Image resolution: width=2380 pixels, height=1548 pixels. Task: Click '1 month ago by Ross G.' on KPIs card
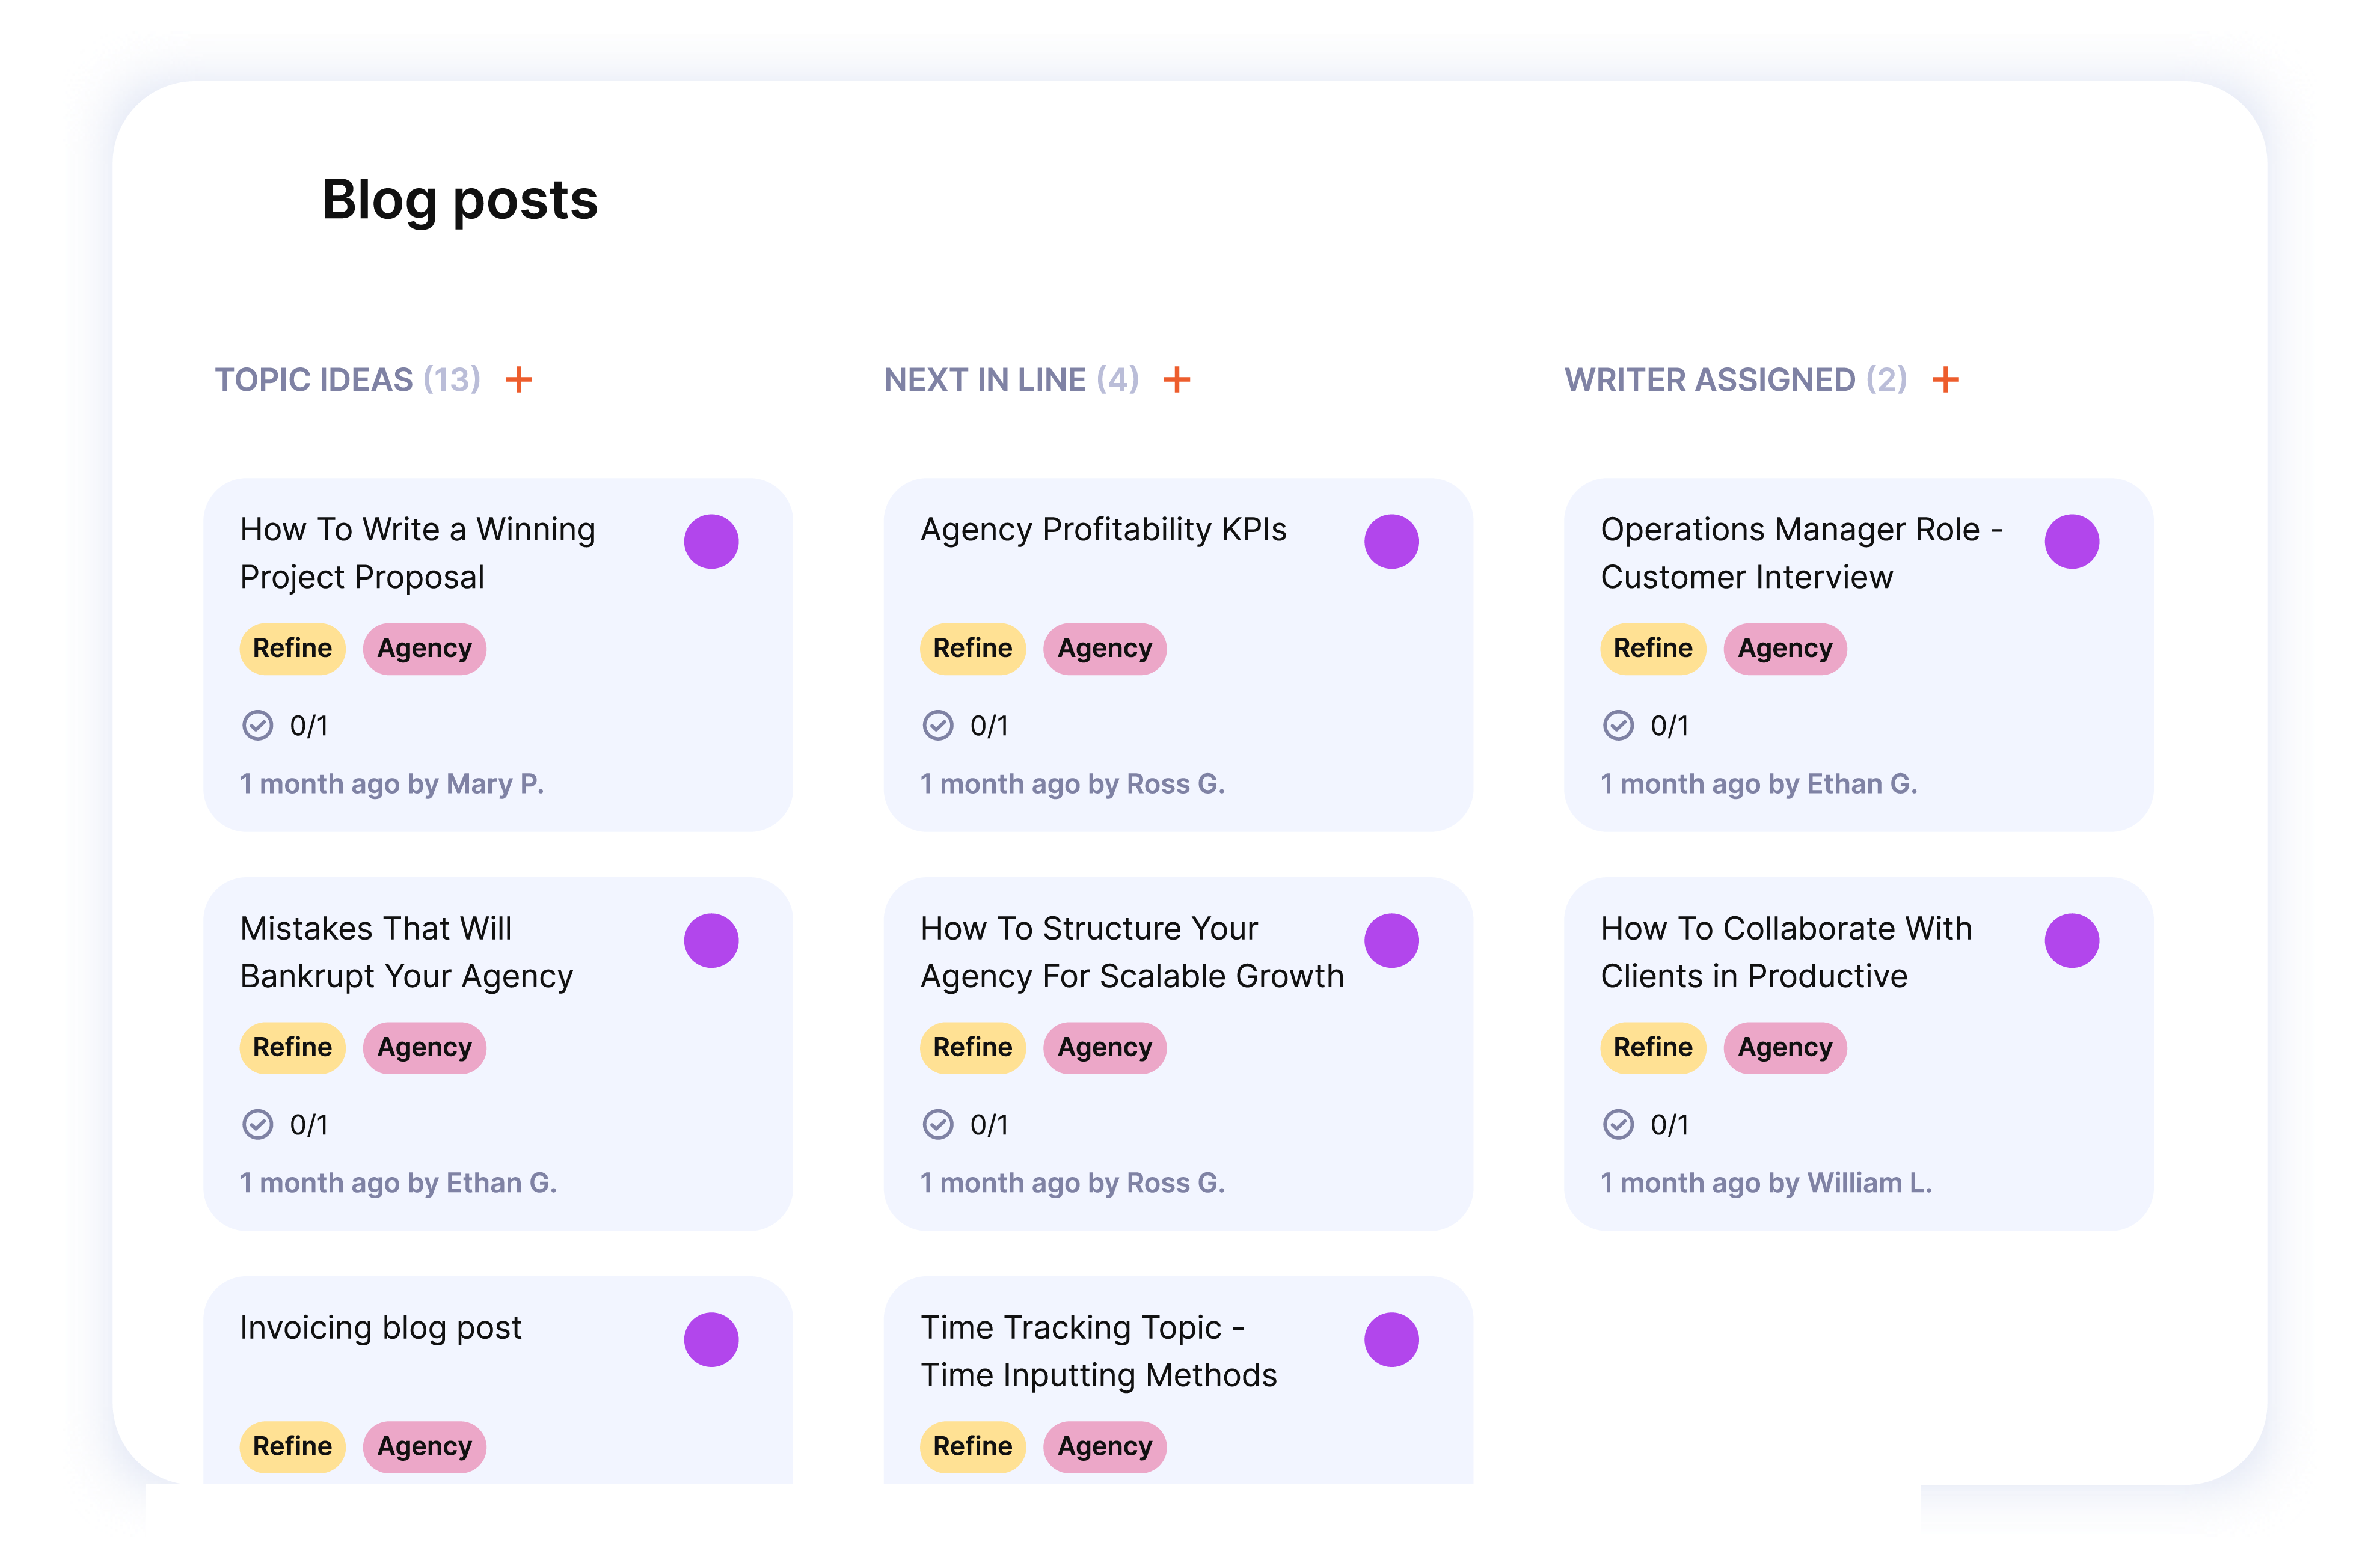[x=1072, y=784]
